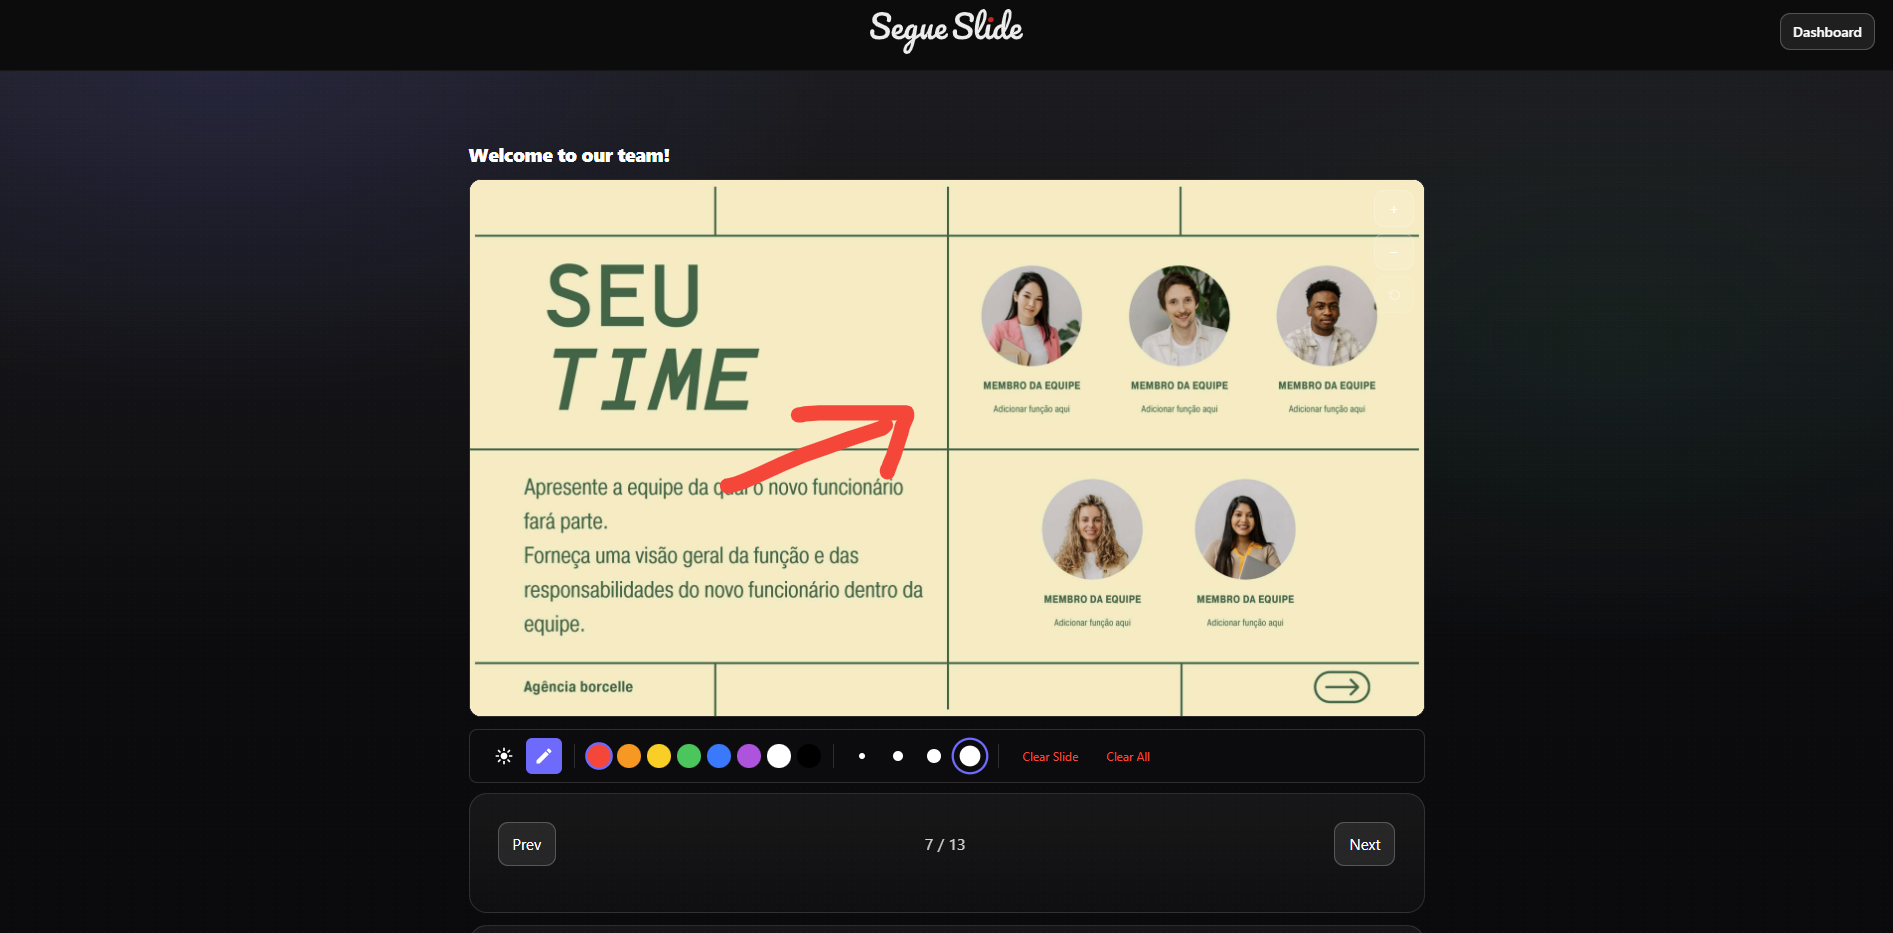This screenshot has width=1893, height=933.
Task: Select the pencil annotation tool
Action: tap(543, 756)
